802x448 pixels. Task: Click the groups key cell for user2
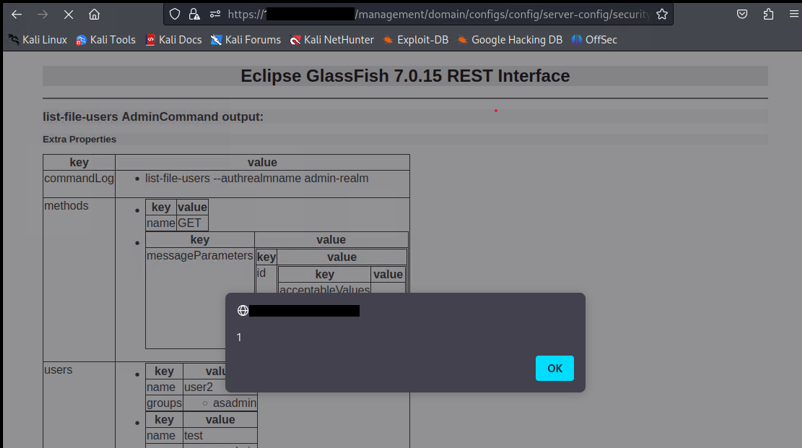pos(164,403)
